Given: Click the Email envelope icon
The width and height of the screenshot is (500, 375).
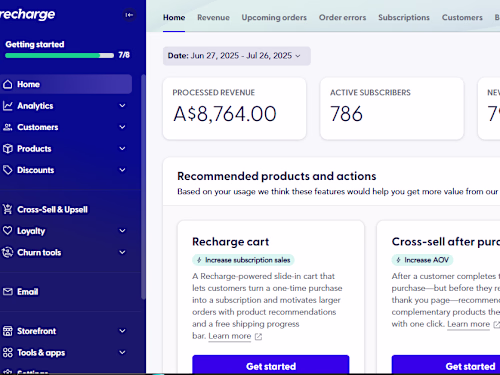Looking at the screenshot, I should click(8, 292).
